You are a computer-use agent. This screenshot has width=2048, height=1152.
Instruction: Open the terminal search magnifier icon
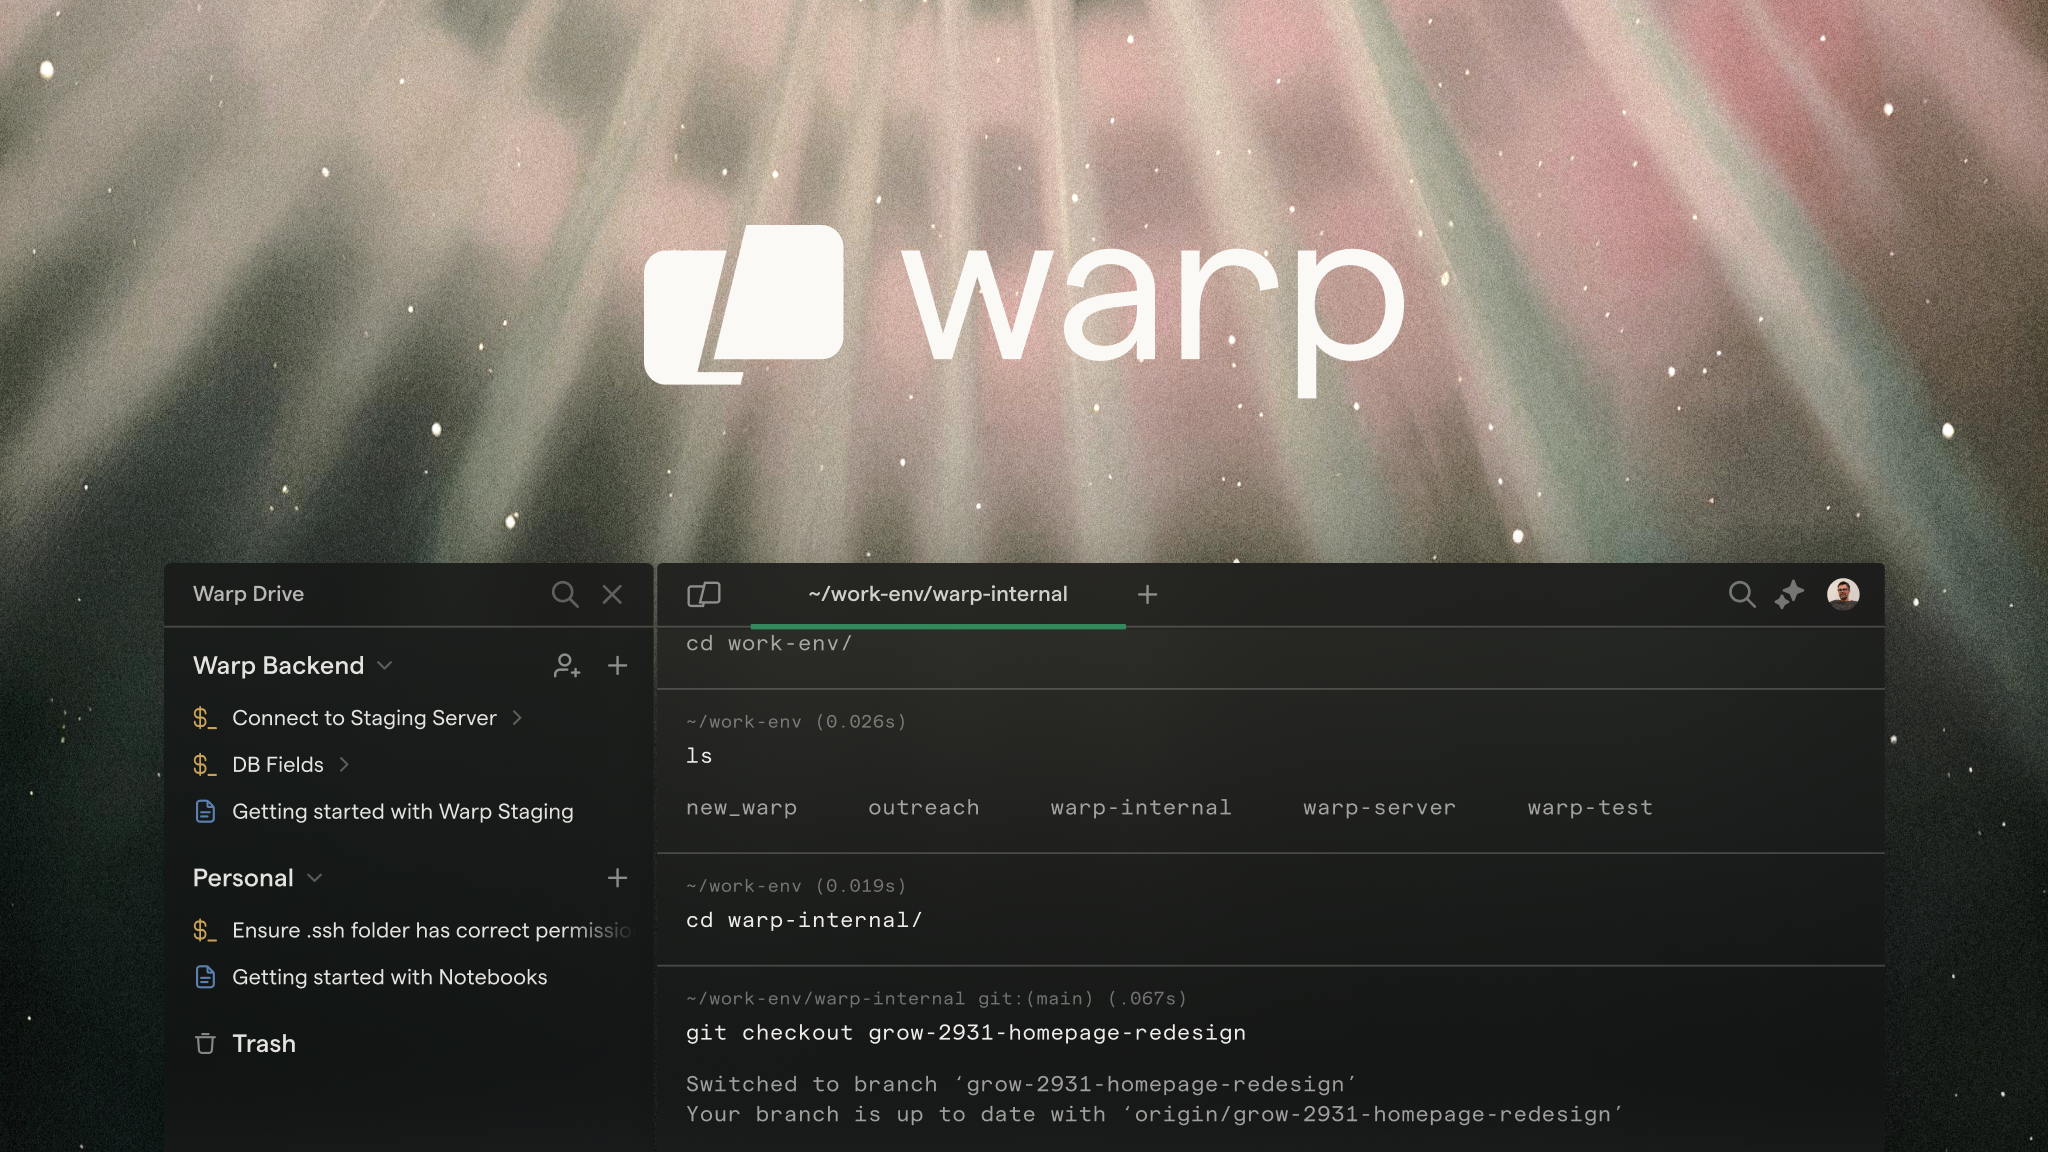[x=1742, y=594]
